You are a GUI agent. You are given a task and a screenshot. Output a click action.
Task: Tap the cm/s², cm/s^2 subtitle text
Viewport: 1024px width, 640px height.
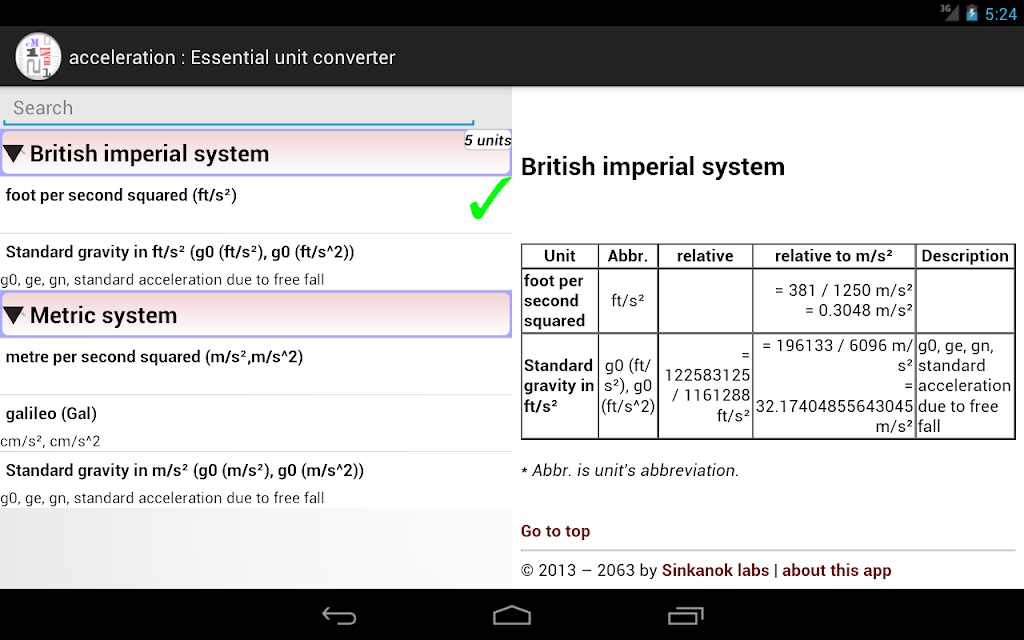(50, 441)
